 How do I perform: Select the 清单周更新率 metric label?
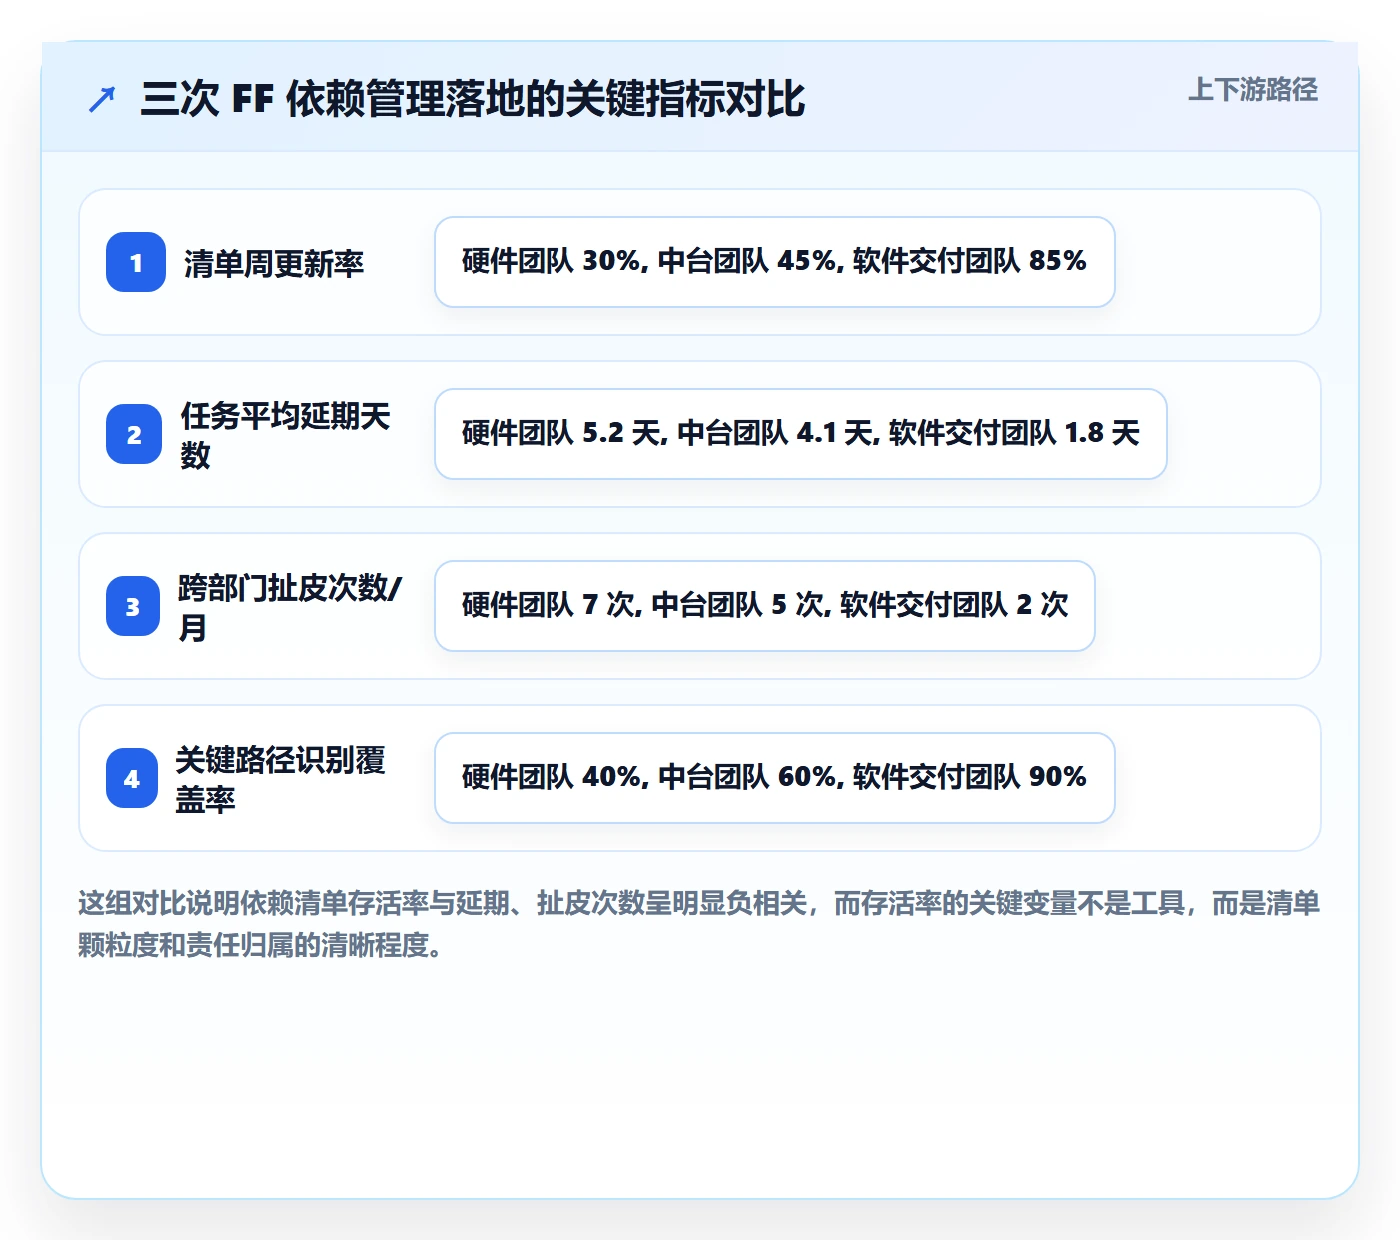274,263
